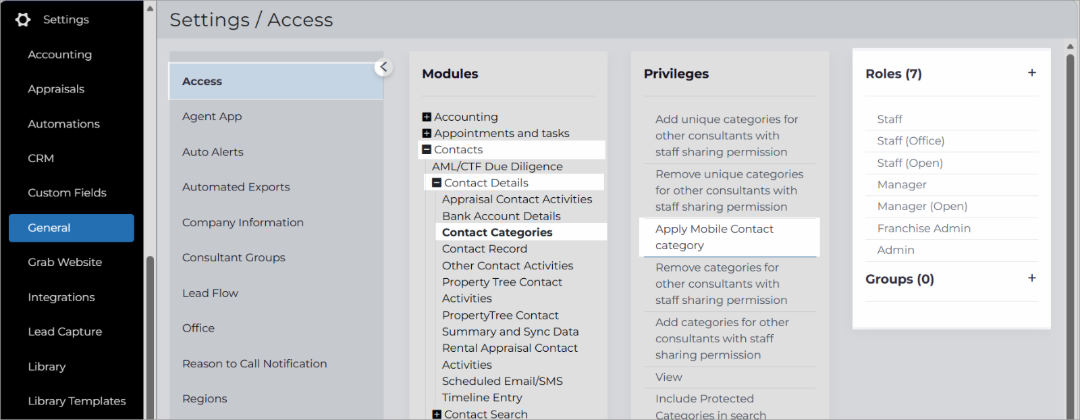Choose the Manager role
Screen dimensions: 1080x420
tap(902, 185)
